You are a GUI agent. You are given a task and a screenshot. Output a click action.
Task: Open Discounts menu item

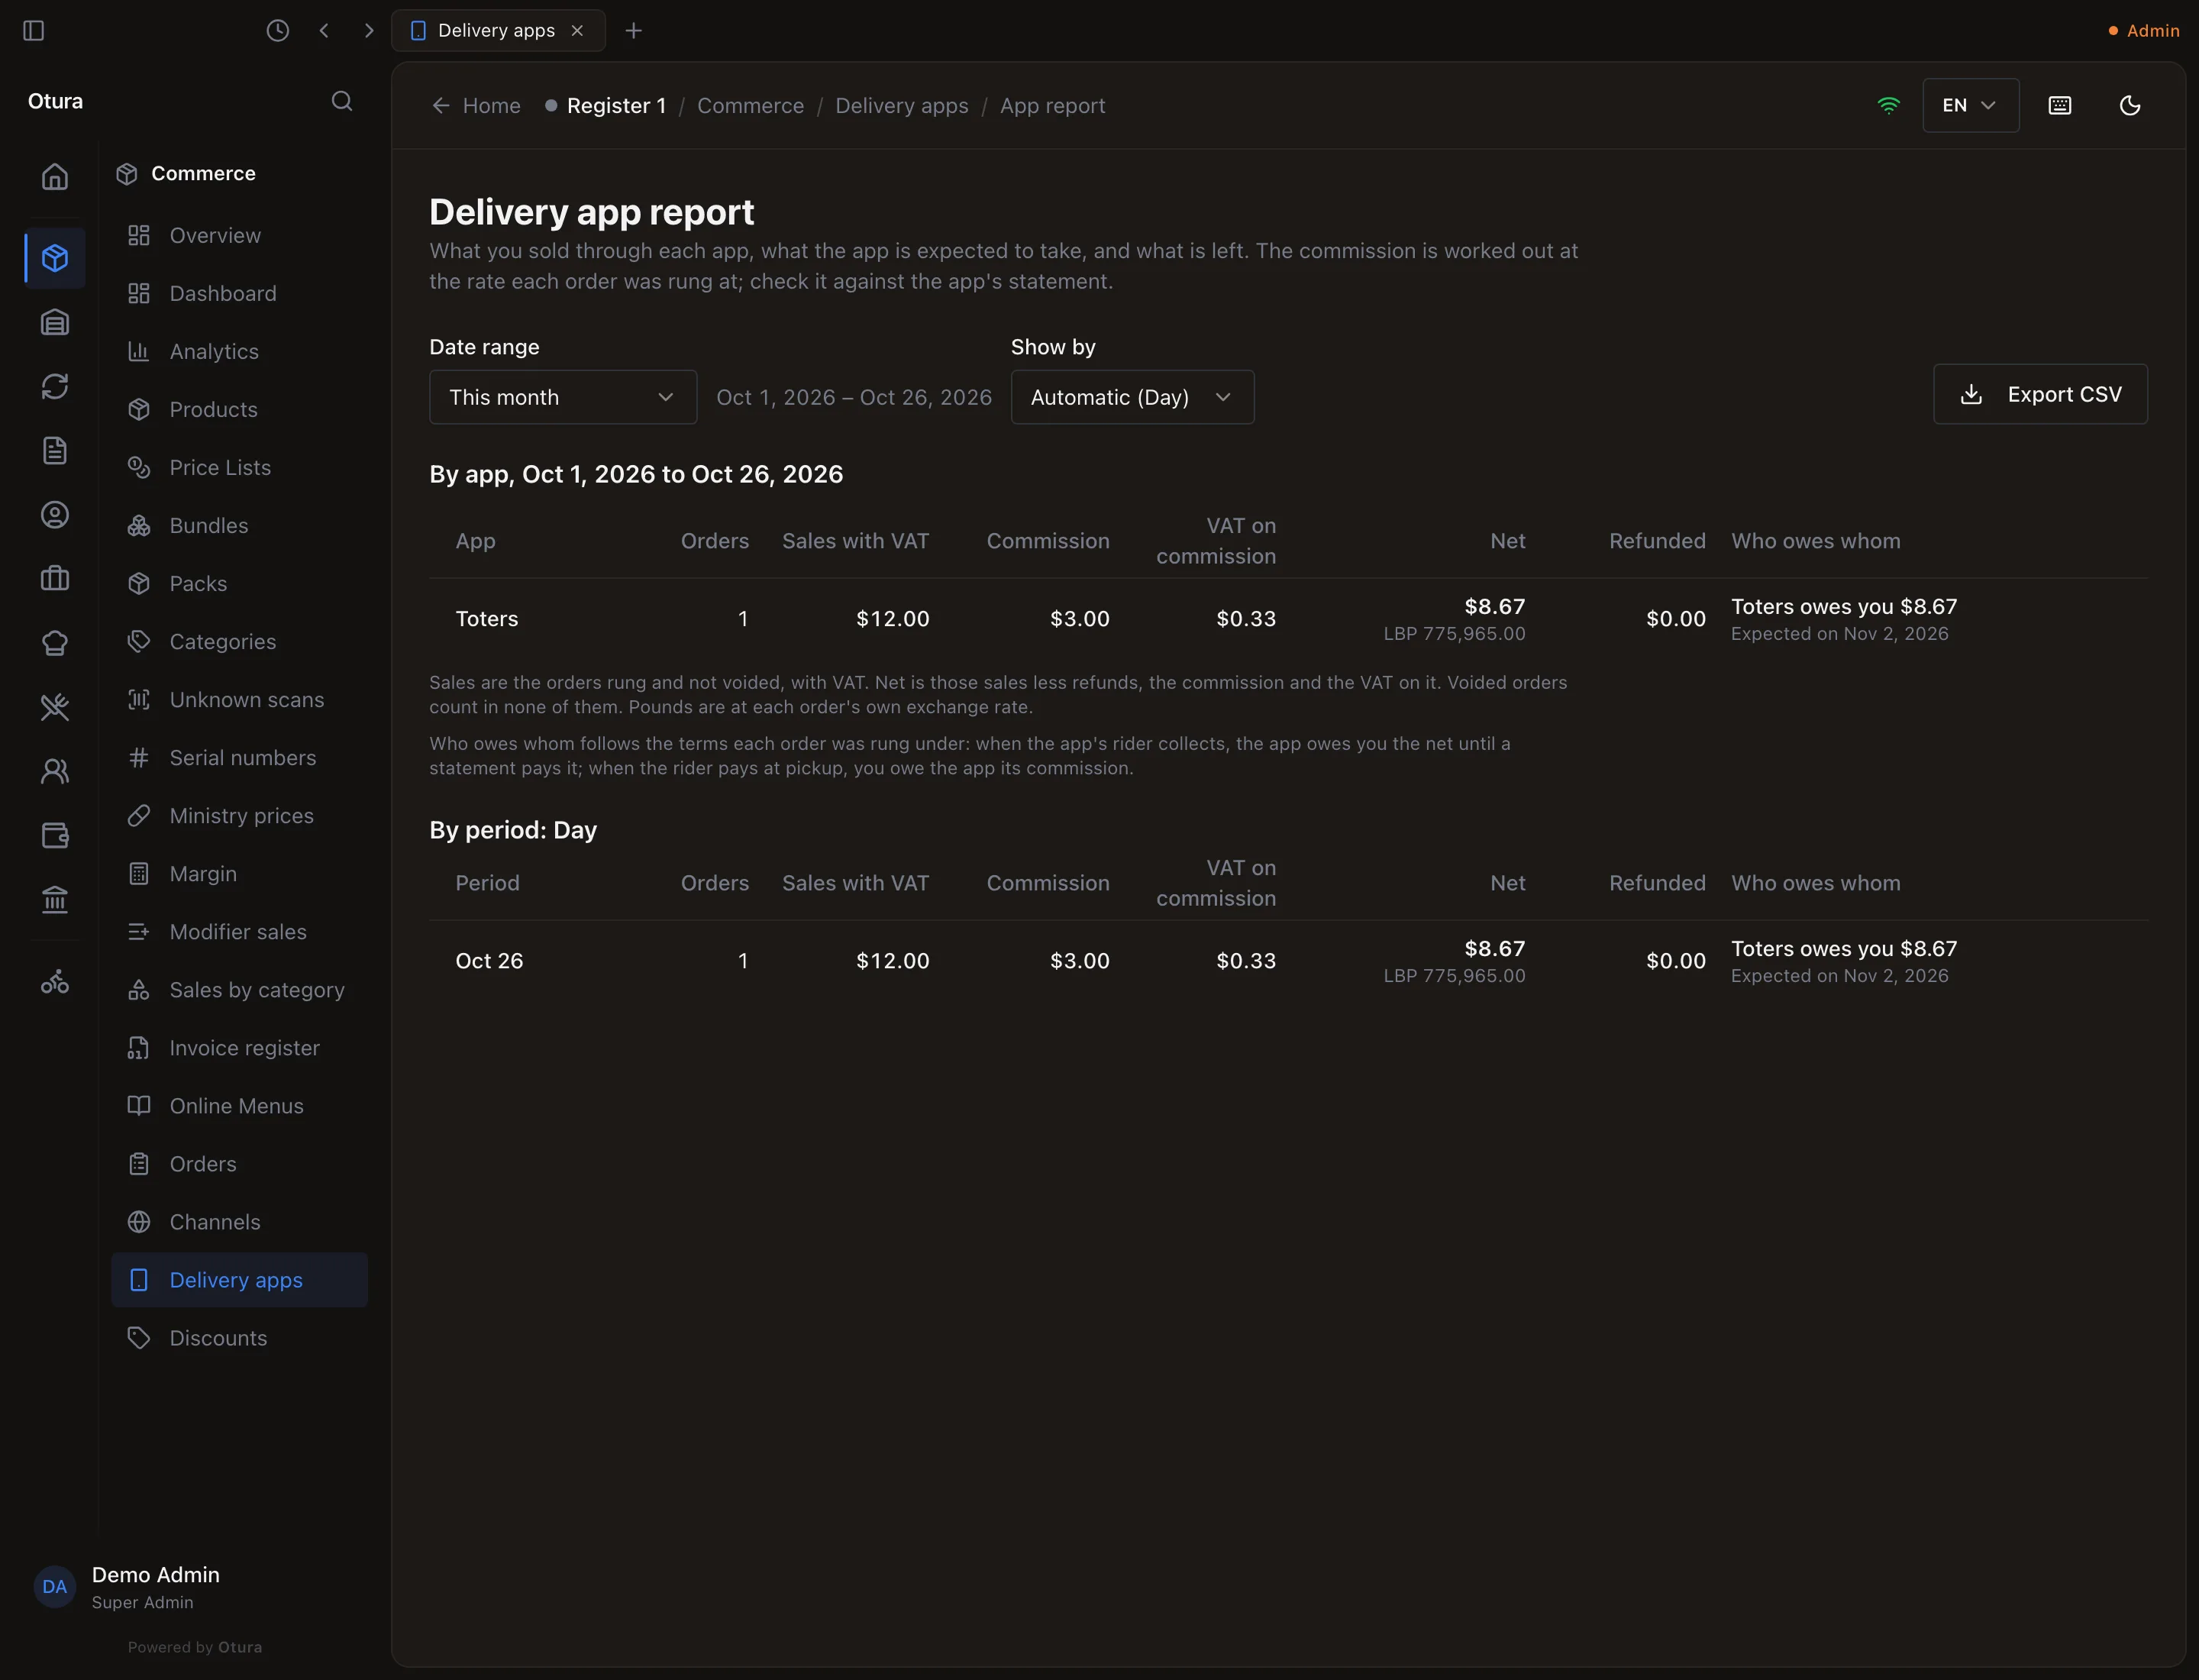tap(239, 1338)
